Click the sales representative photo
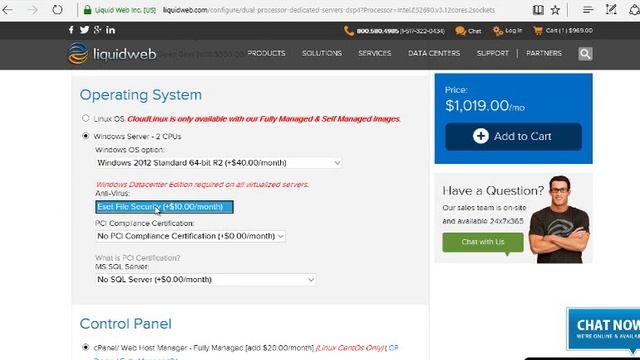This screenshot has width=640, height=360. tap(559, 219)
